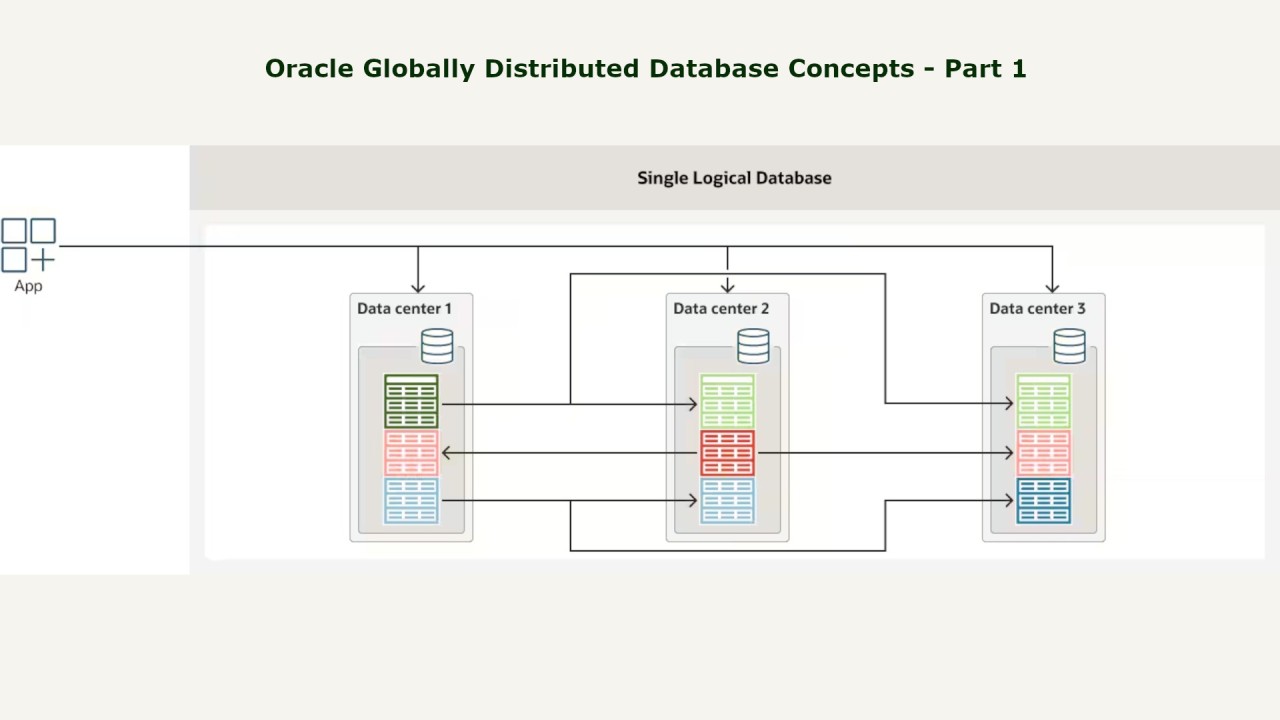Screen dimensions: 1280x720
Task: Click the App label under the grid icon
Action: 28,287
